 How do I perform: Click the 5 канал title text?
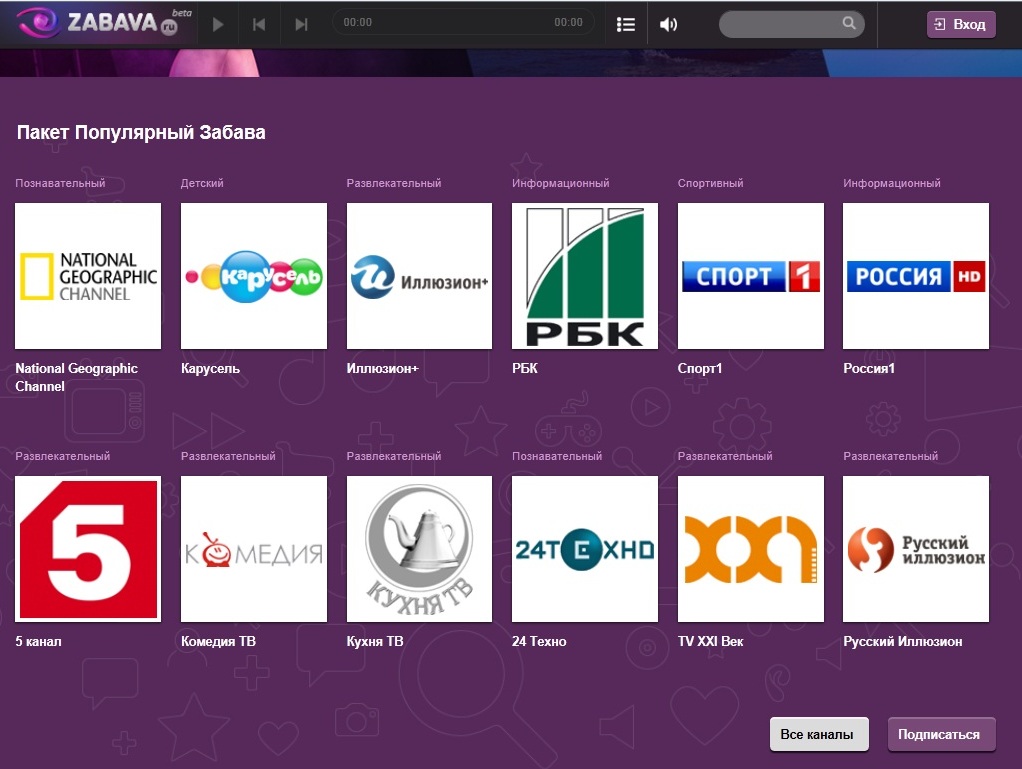coord(38,642)
